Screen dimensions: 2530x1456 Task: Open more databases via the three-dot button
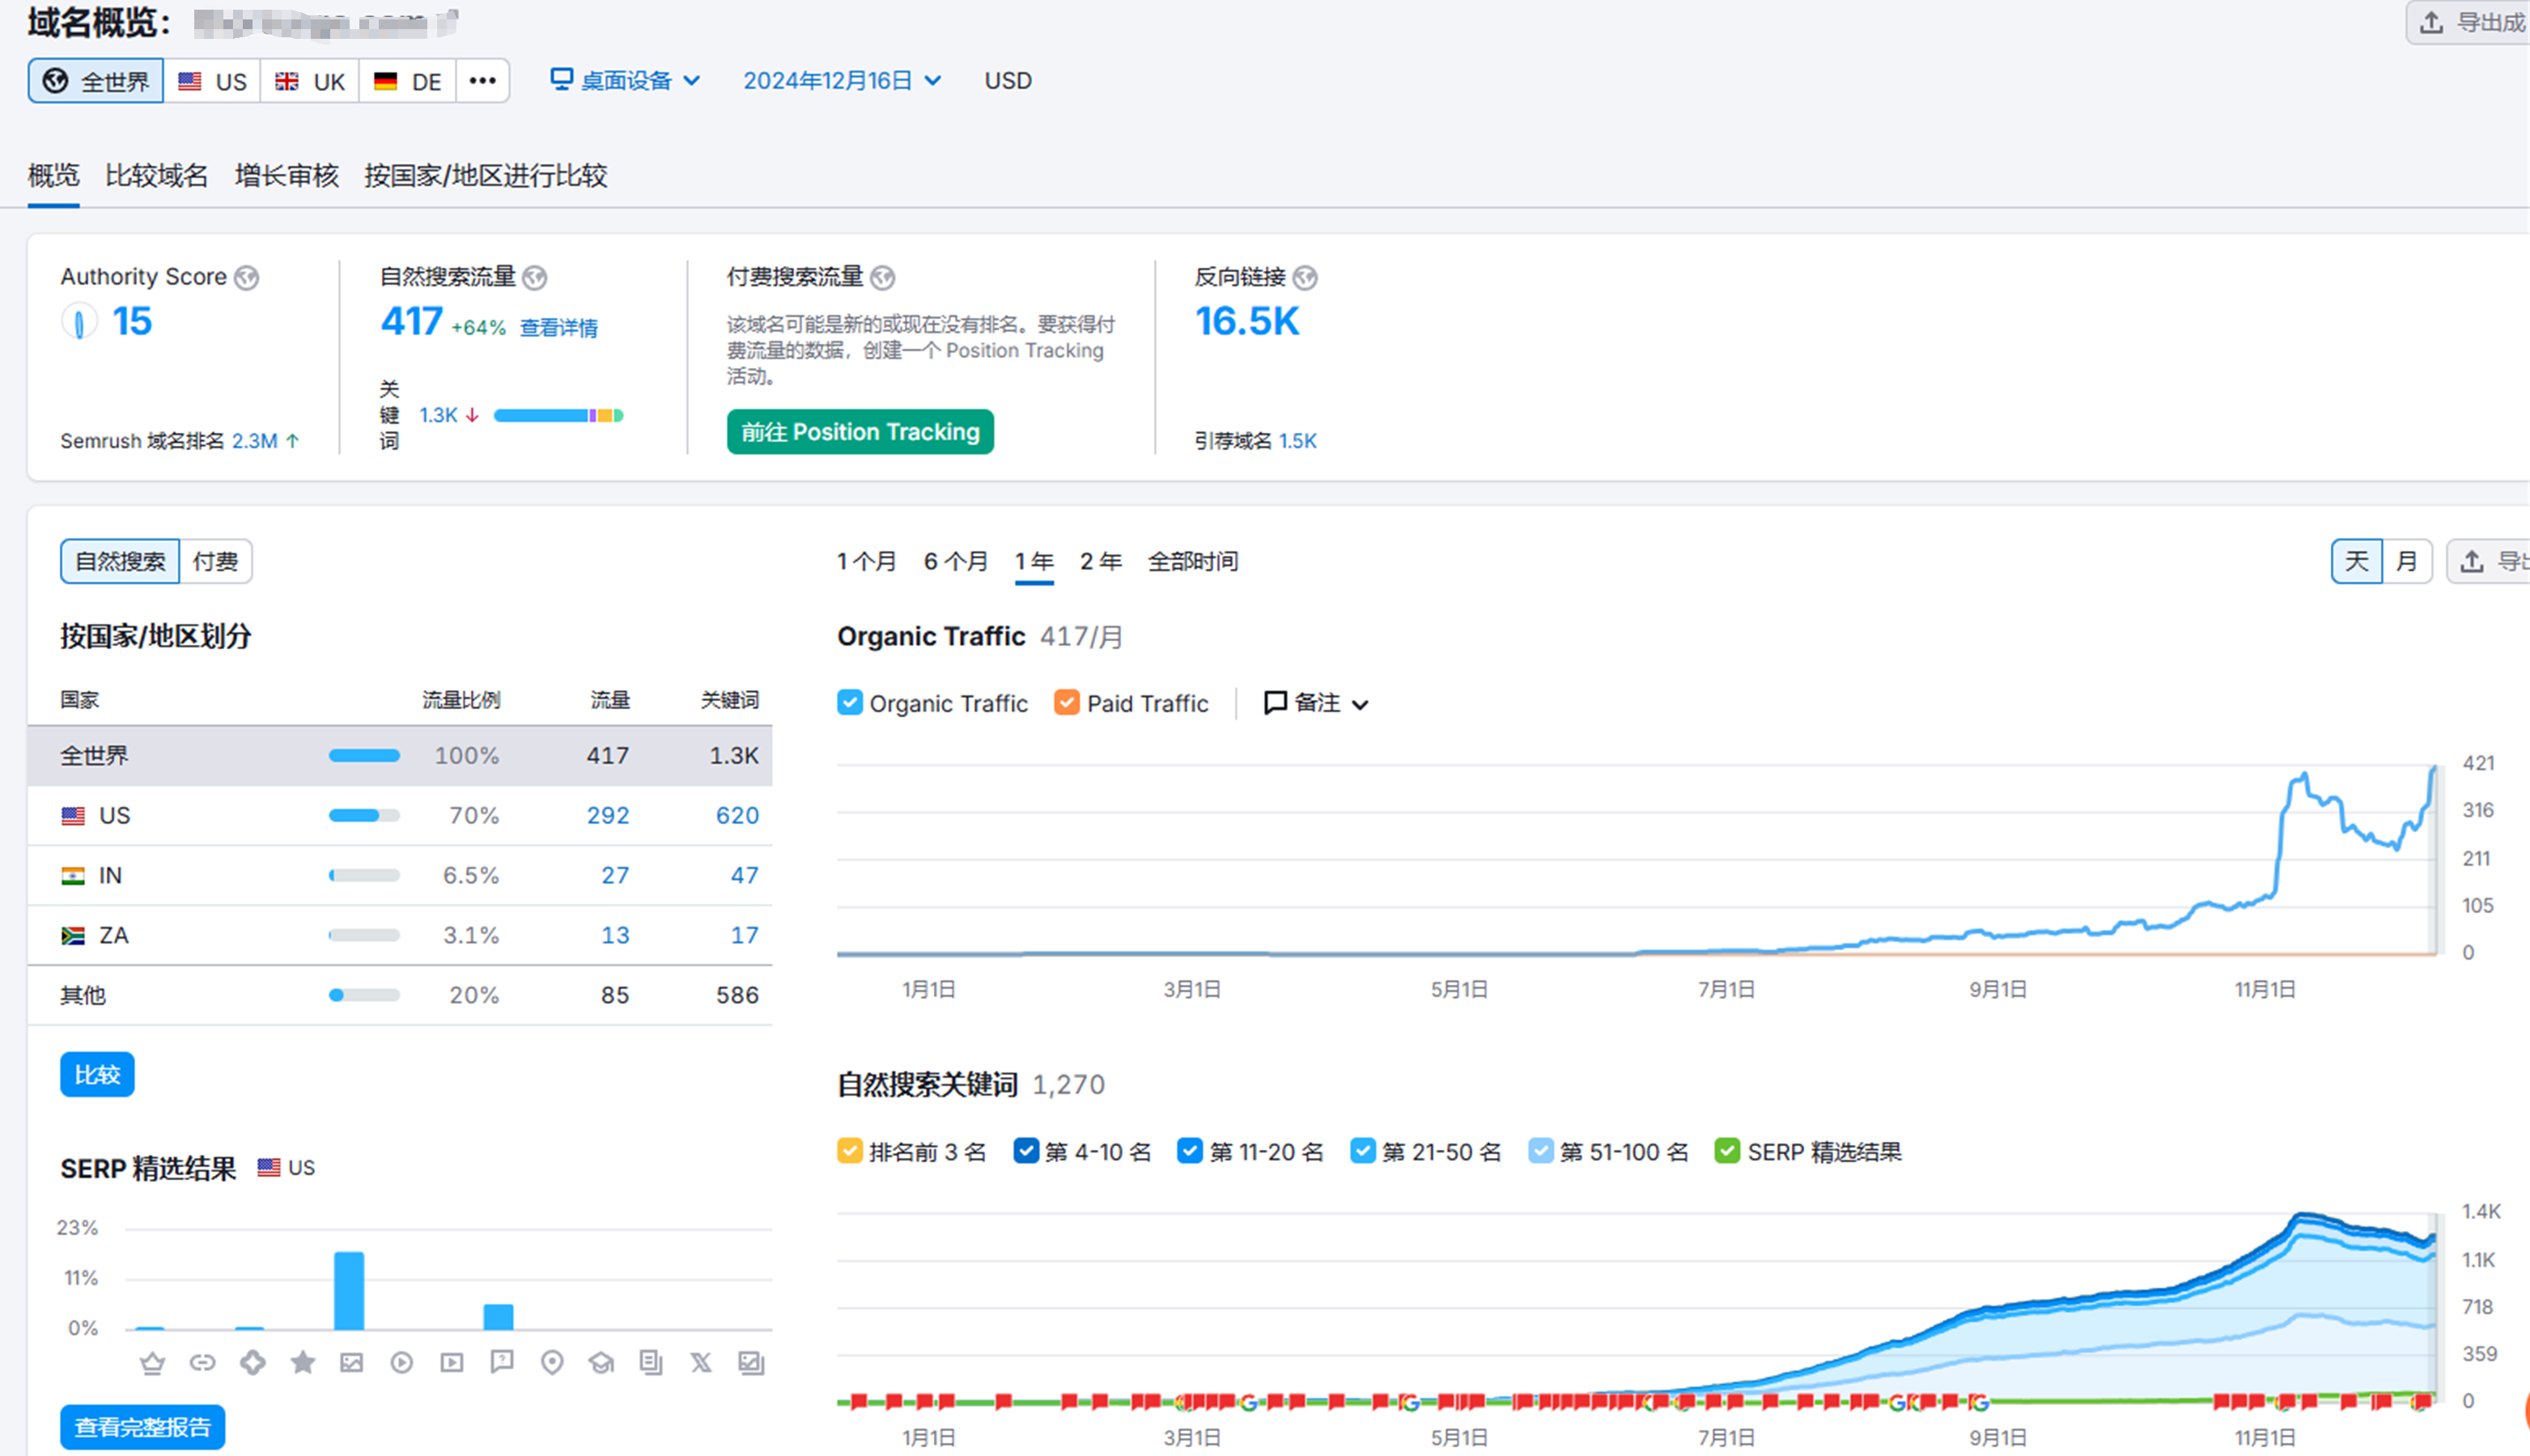(x=483, y=81)
